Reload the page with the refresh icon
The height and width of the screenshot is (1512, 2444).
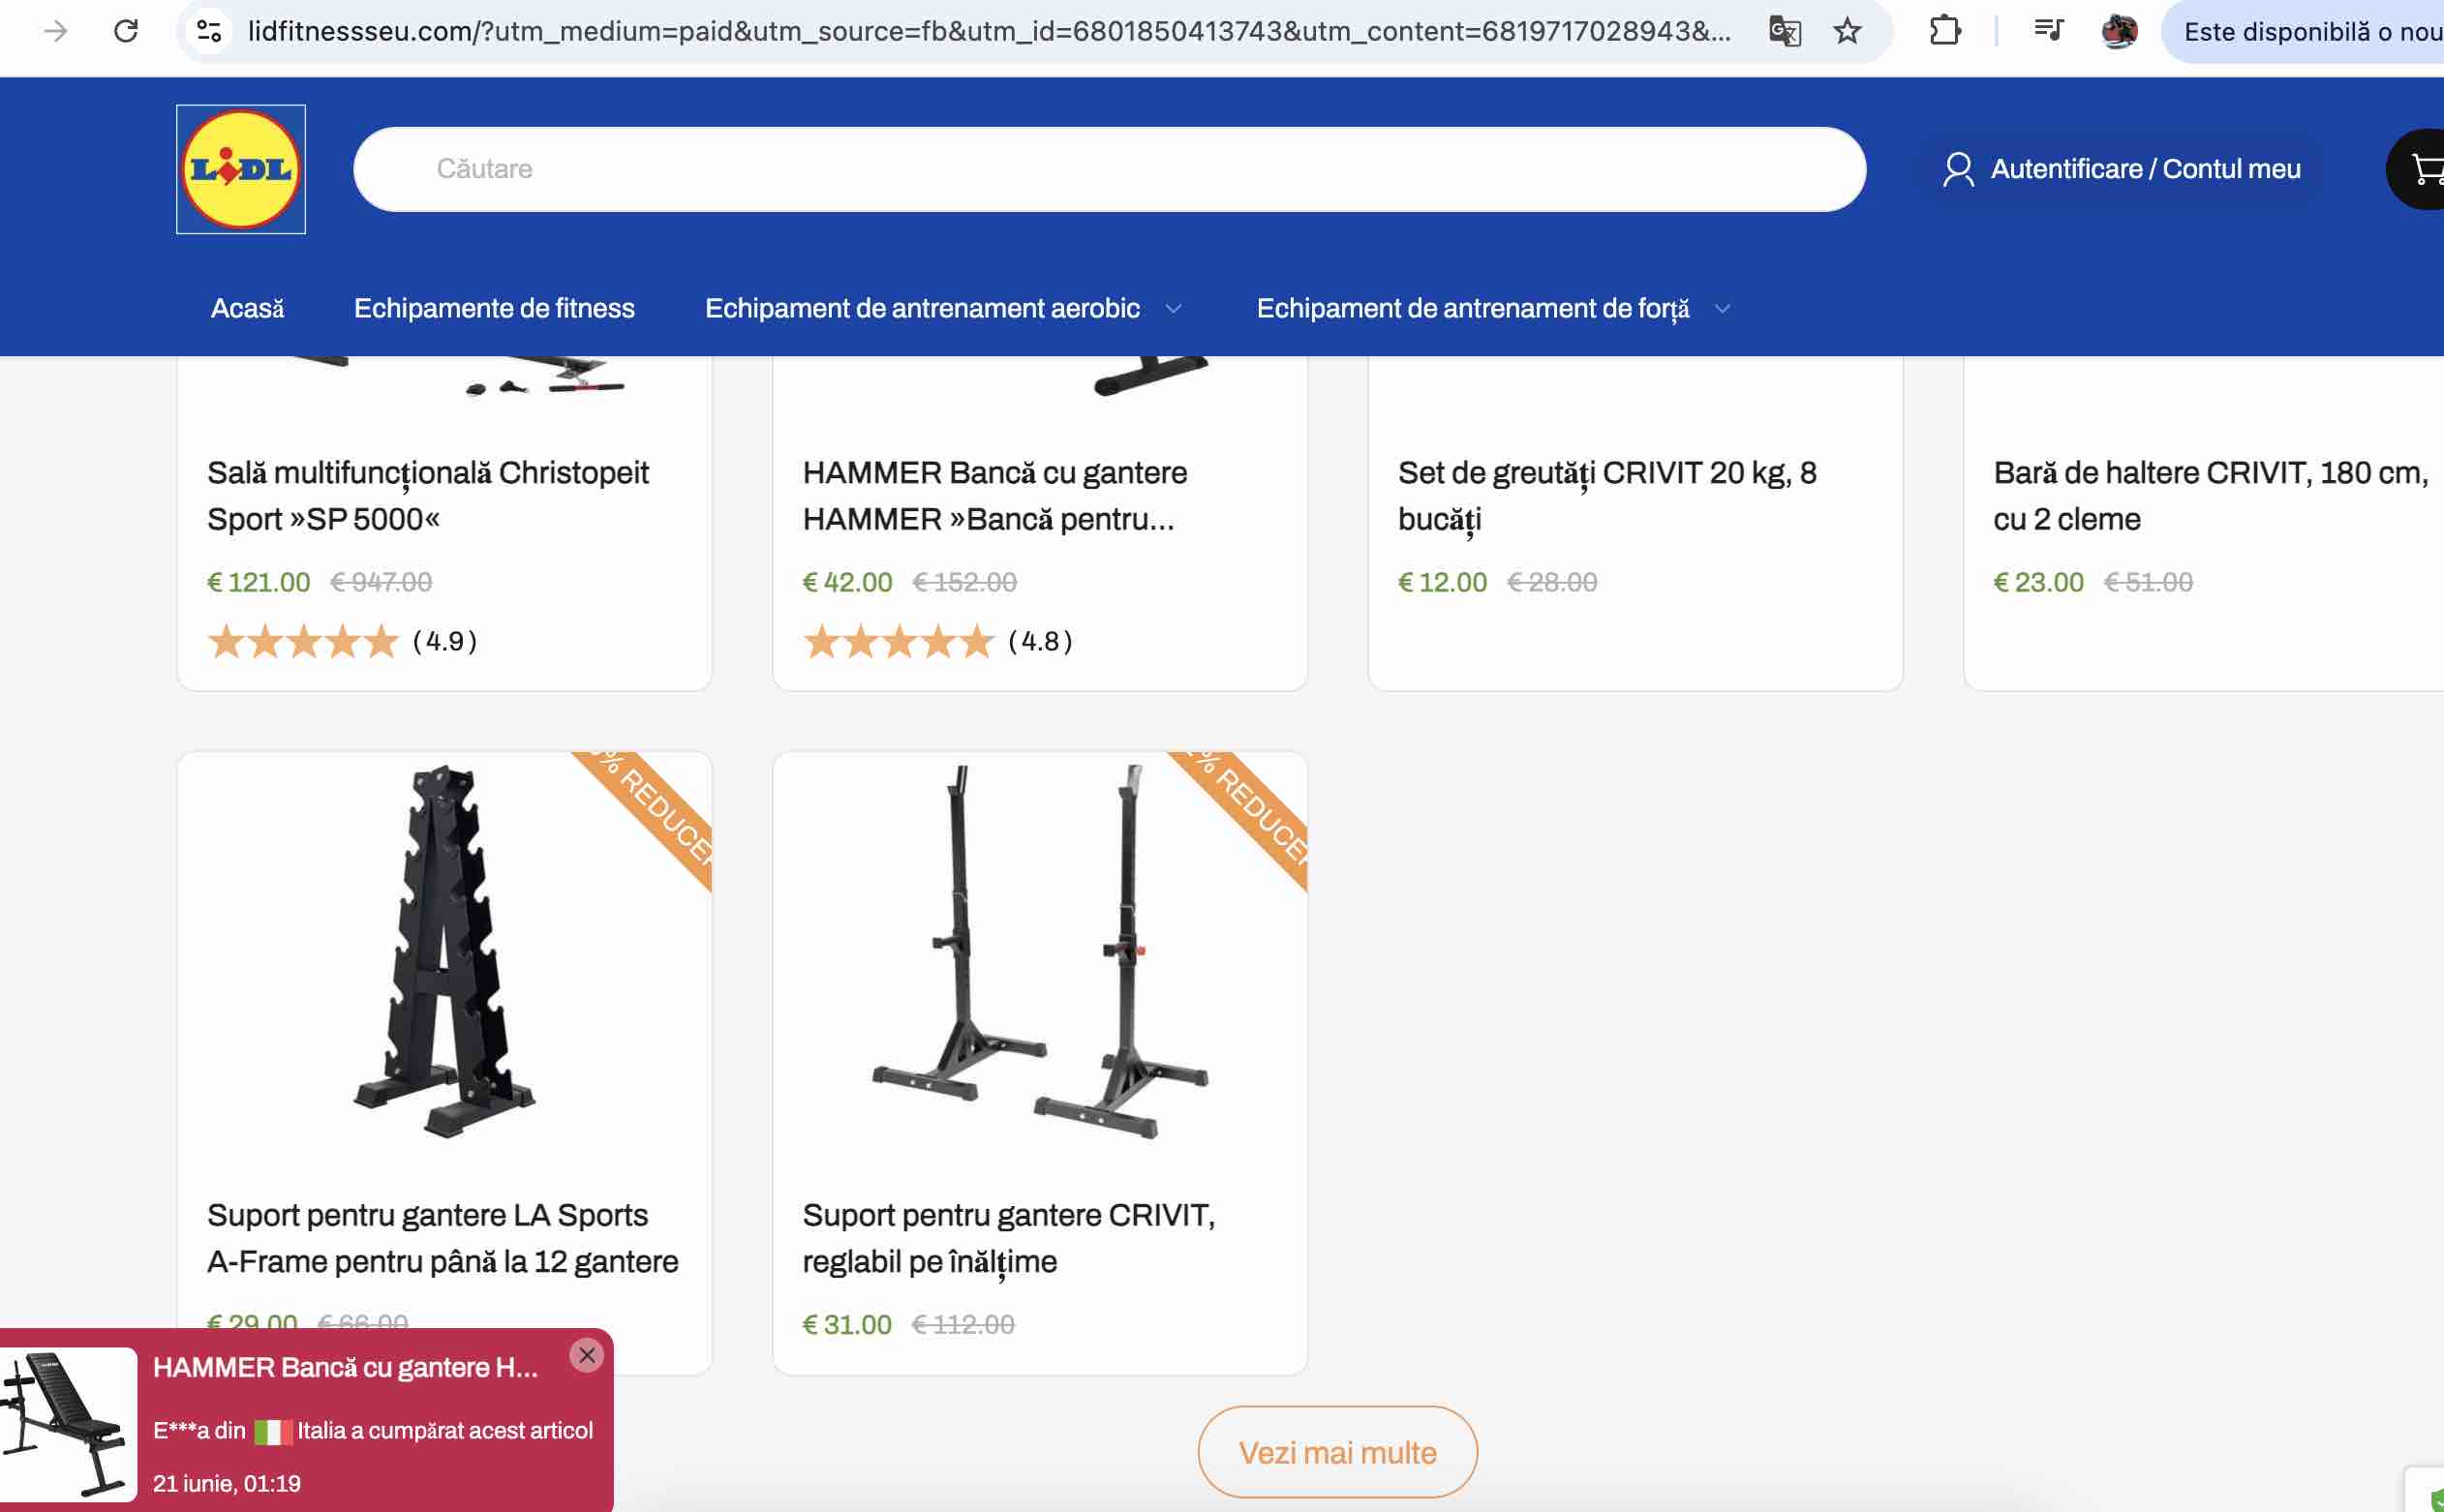pyautogui.click(x=126, y=31)
